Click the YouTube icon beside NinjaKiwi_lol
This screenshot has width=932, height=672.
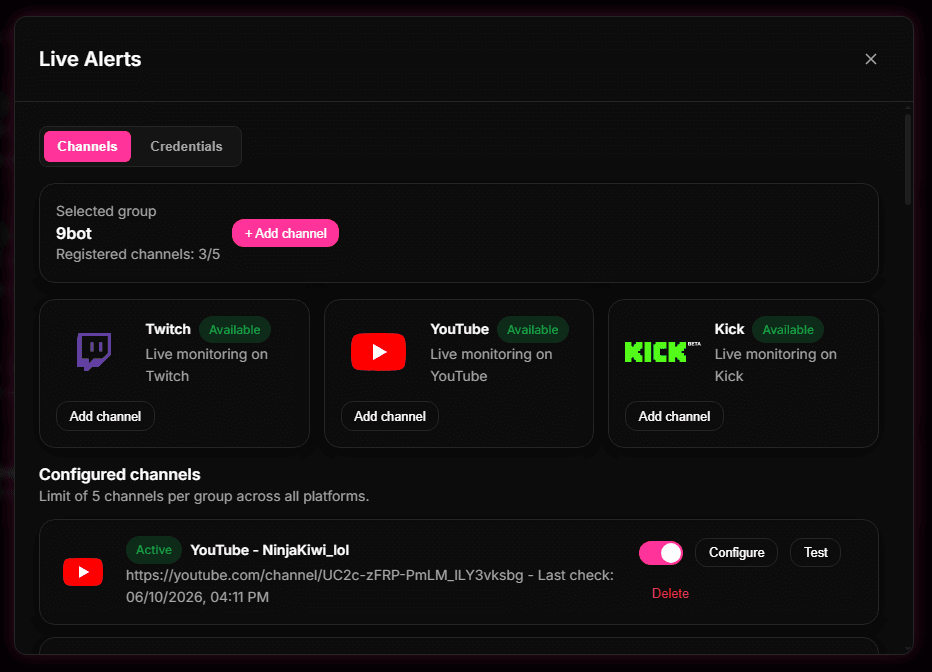point(83,572)
